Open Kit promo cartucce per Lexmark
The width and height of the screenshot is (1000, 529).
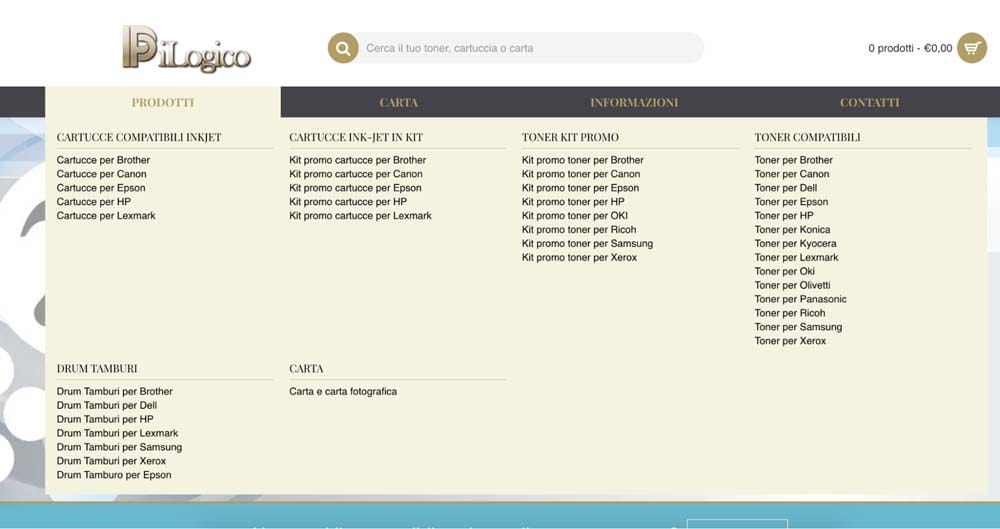(x=360, y=216)
